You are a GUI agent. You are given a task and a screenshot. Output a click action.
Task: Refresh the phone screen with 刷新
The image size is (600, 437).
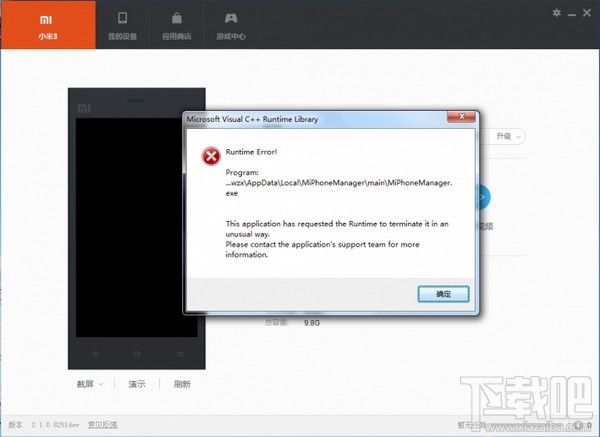click(x=182, y=384)
